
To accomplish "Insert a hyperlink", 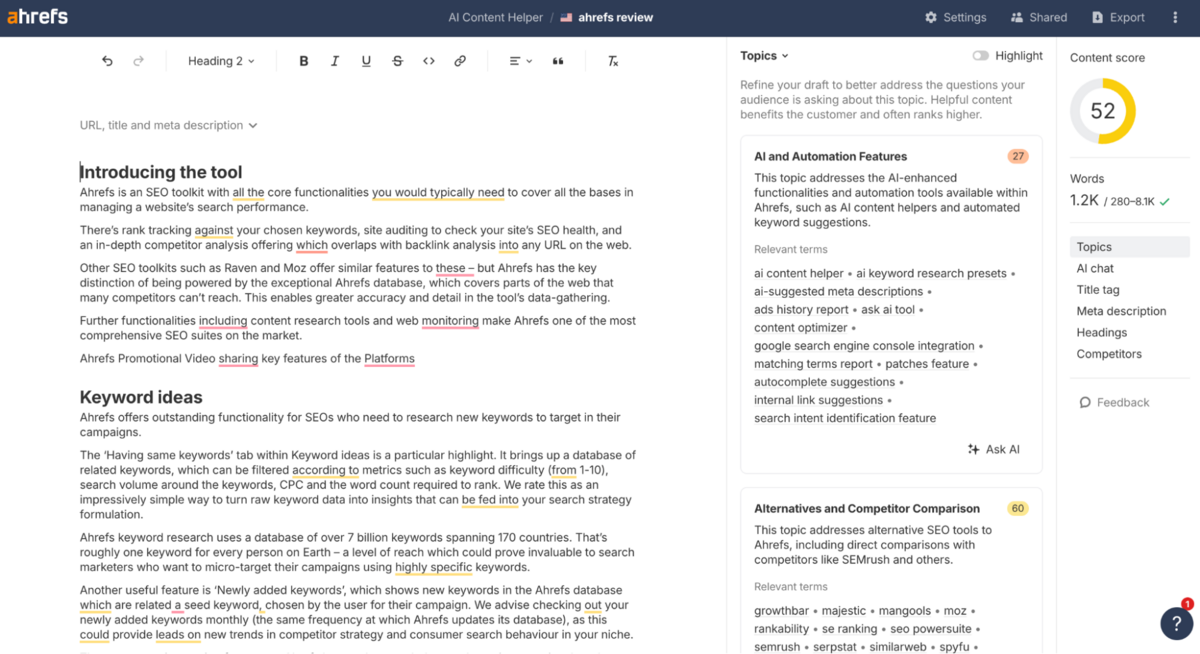I will coord(460,61).
